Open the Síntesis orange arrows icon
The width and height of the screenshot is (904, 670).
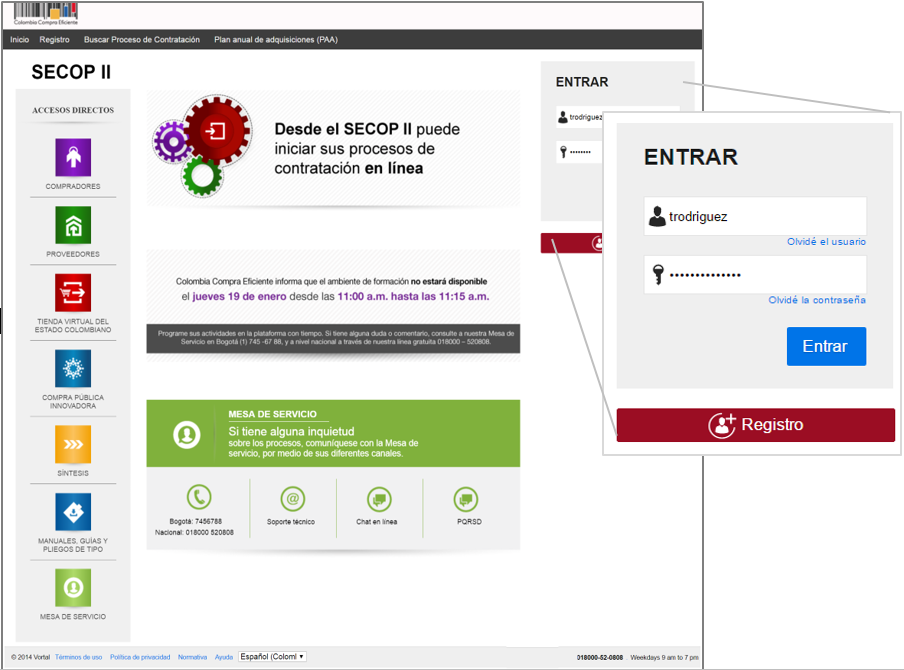click(x=73, y=444)
